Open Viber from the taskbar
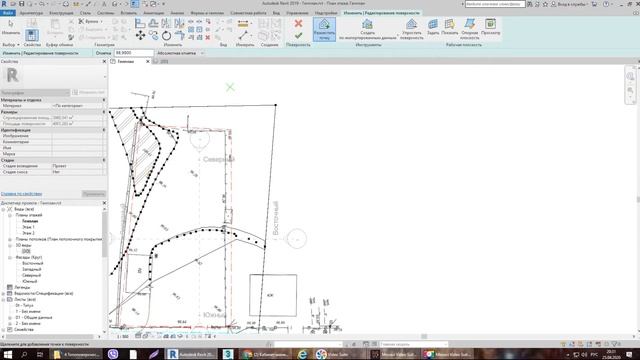Image resolution: width=640 pixels, height=360 pixels. click(113, 354)
